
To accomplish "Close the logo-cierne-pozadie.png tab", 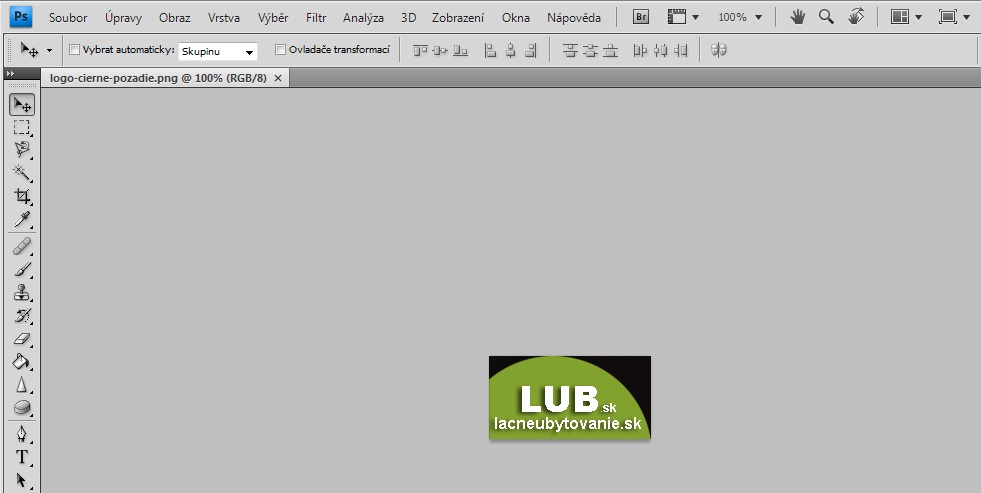I will tap(278, 78).
